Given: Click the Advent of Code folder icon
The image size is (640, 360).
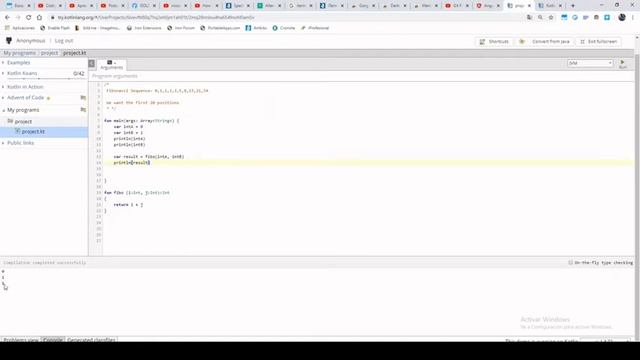Looking at the screenshot, I should point(83,98).
